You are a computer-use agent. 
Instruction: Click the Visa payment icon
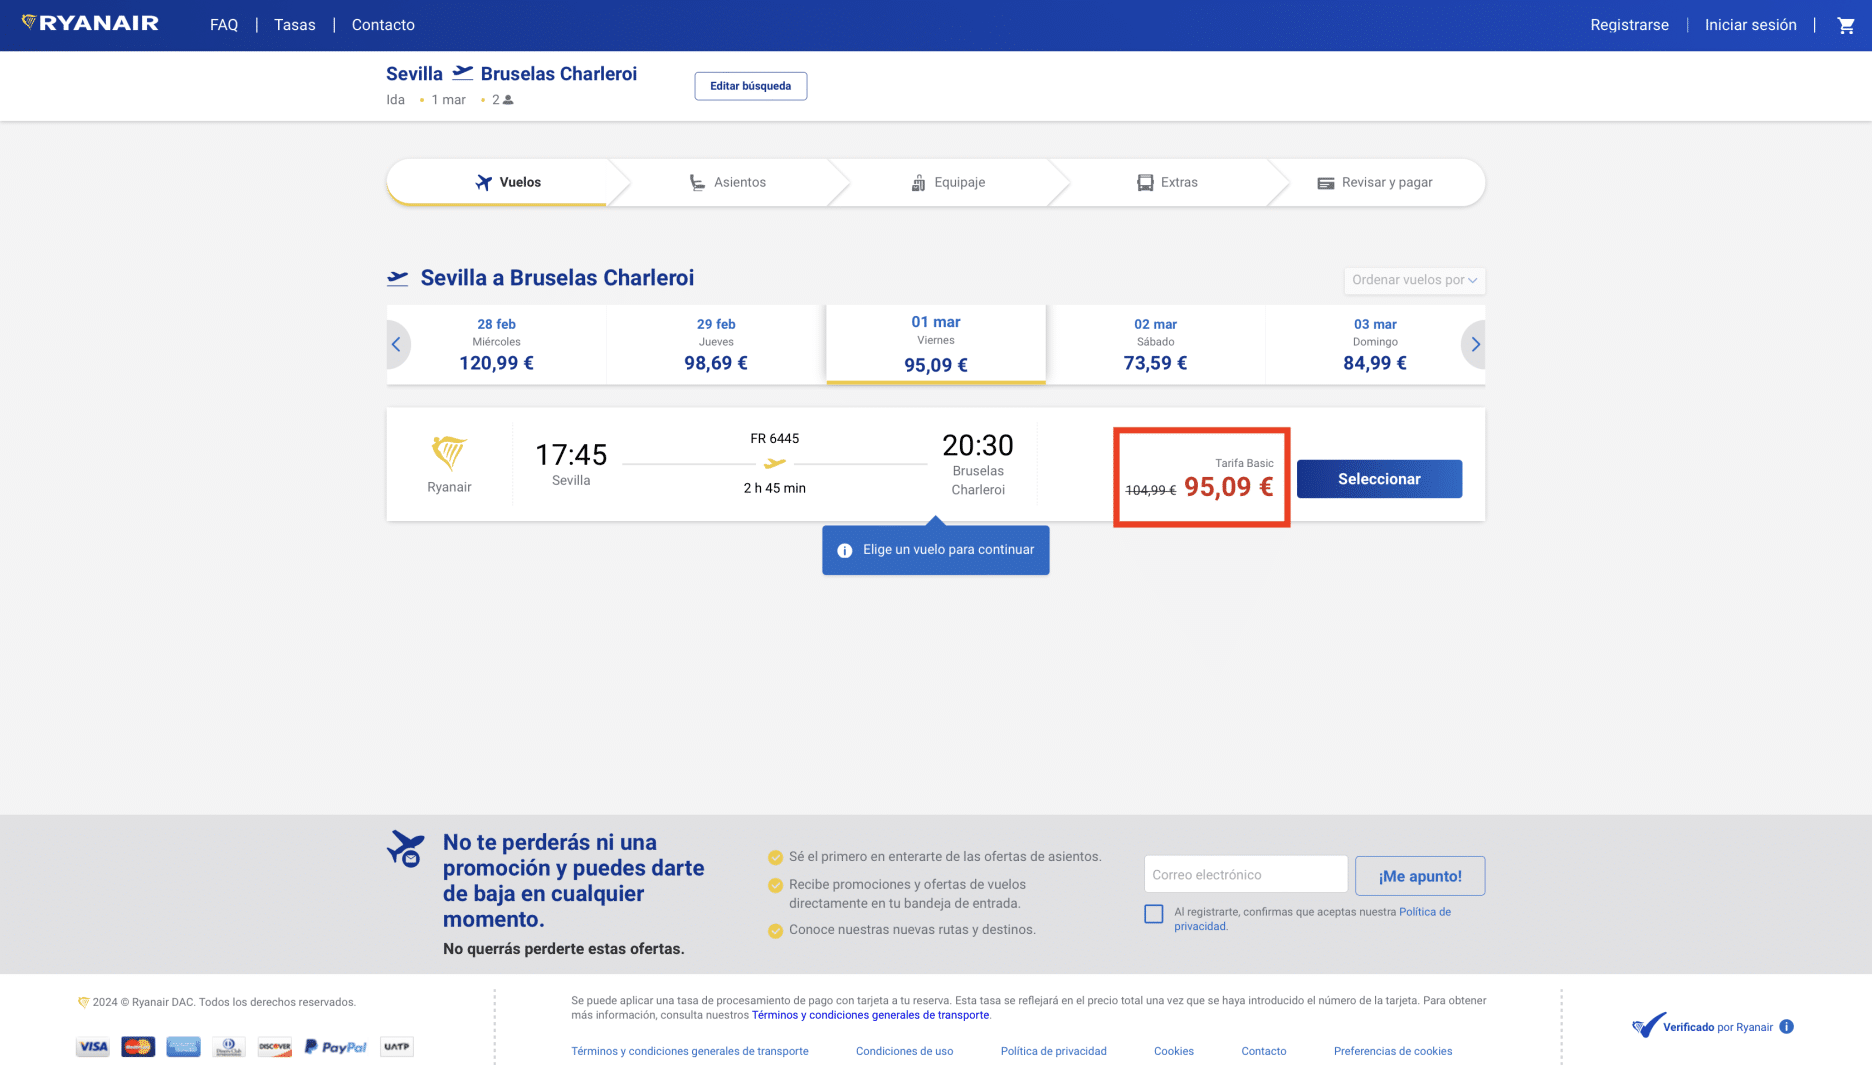pos(93,1047)
